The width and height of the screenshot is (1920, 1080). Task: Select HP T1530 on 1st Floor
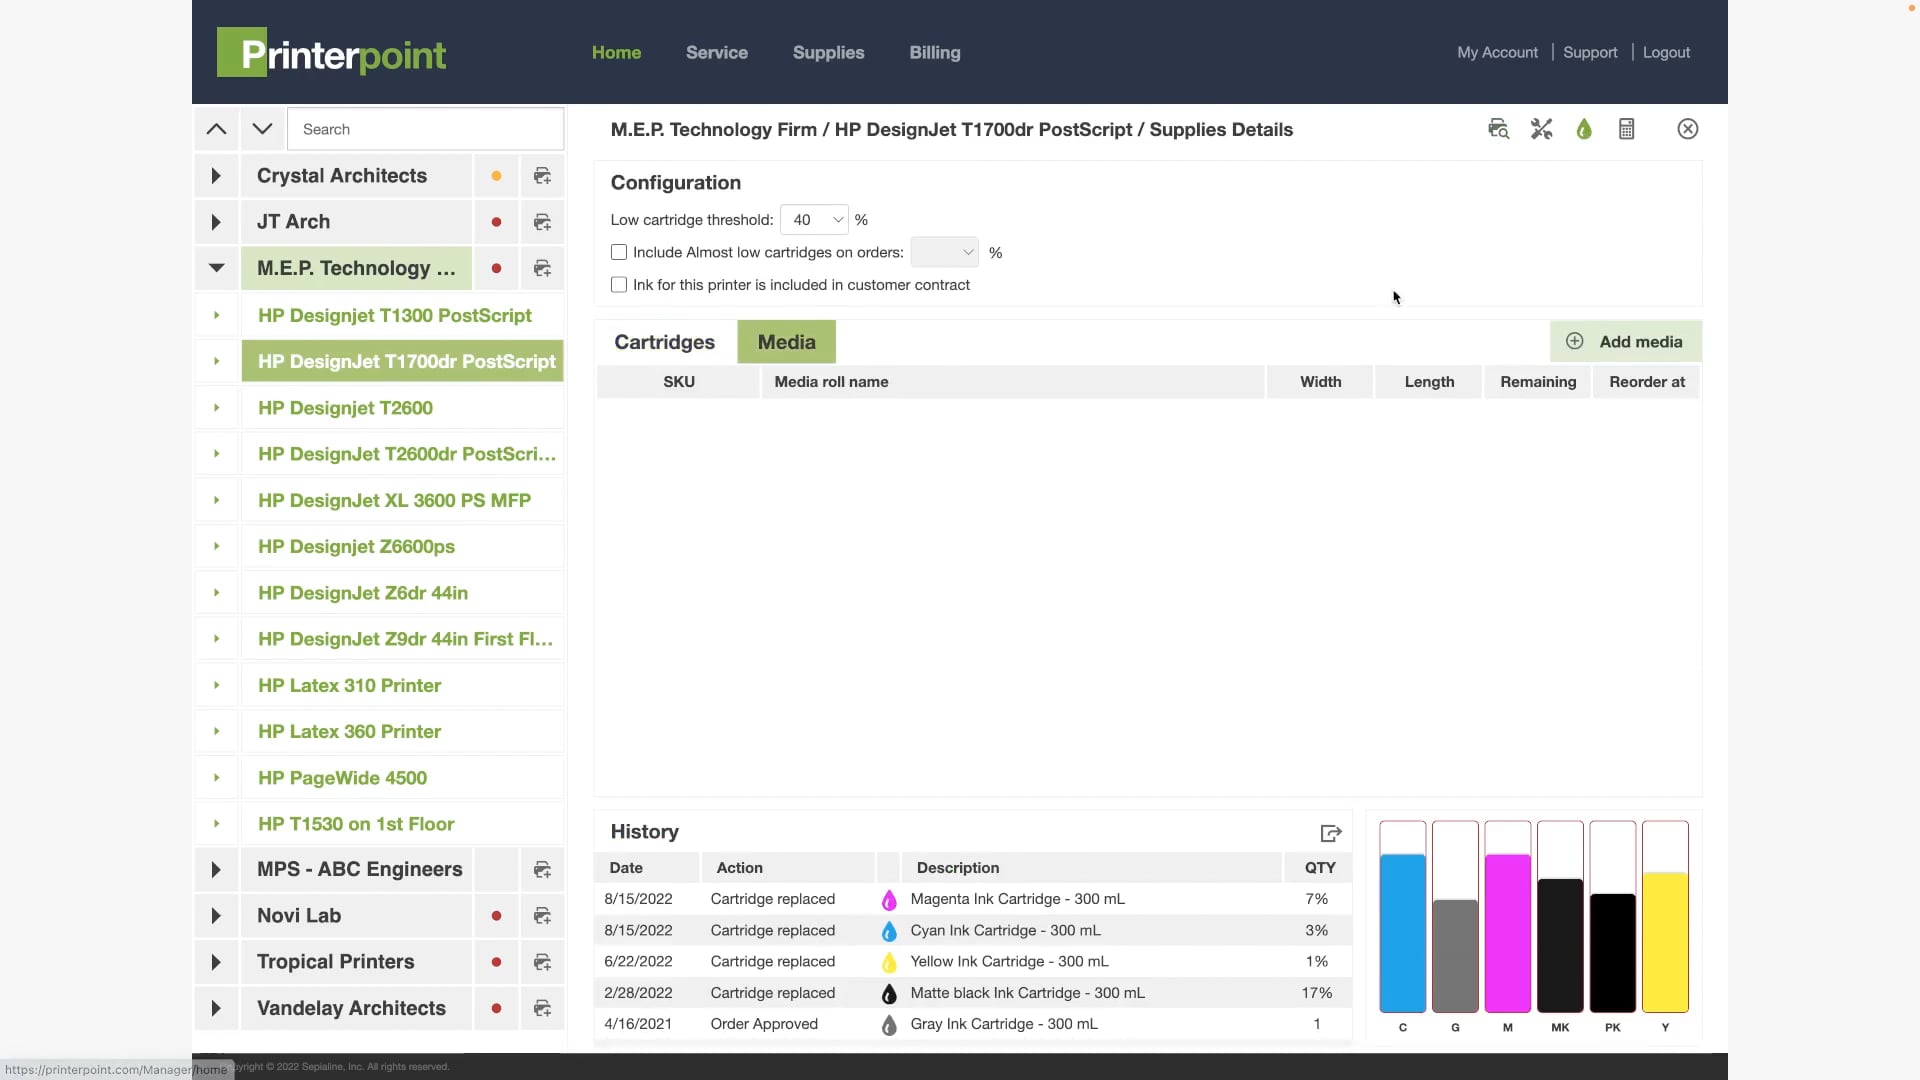point(402,824)
